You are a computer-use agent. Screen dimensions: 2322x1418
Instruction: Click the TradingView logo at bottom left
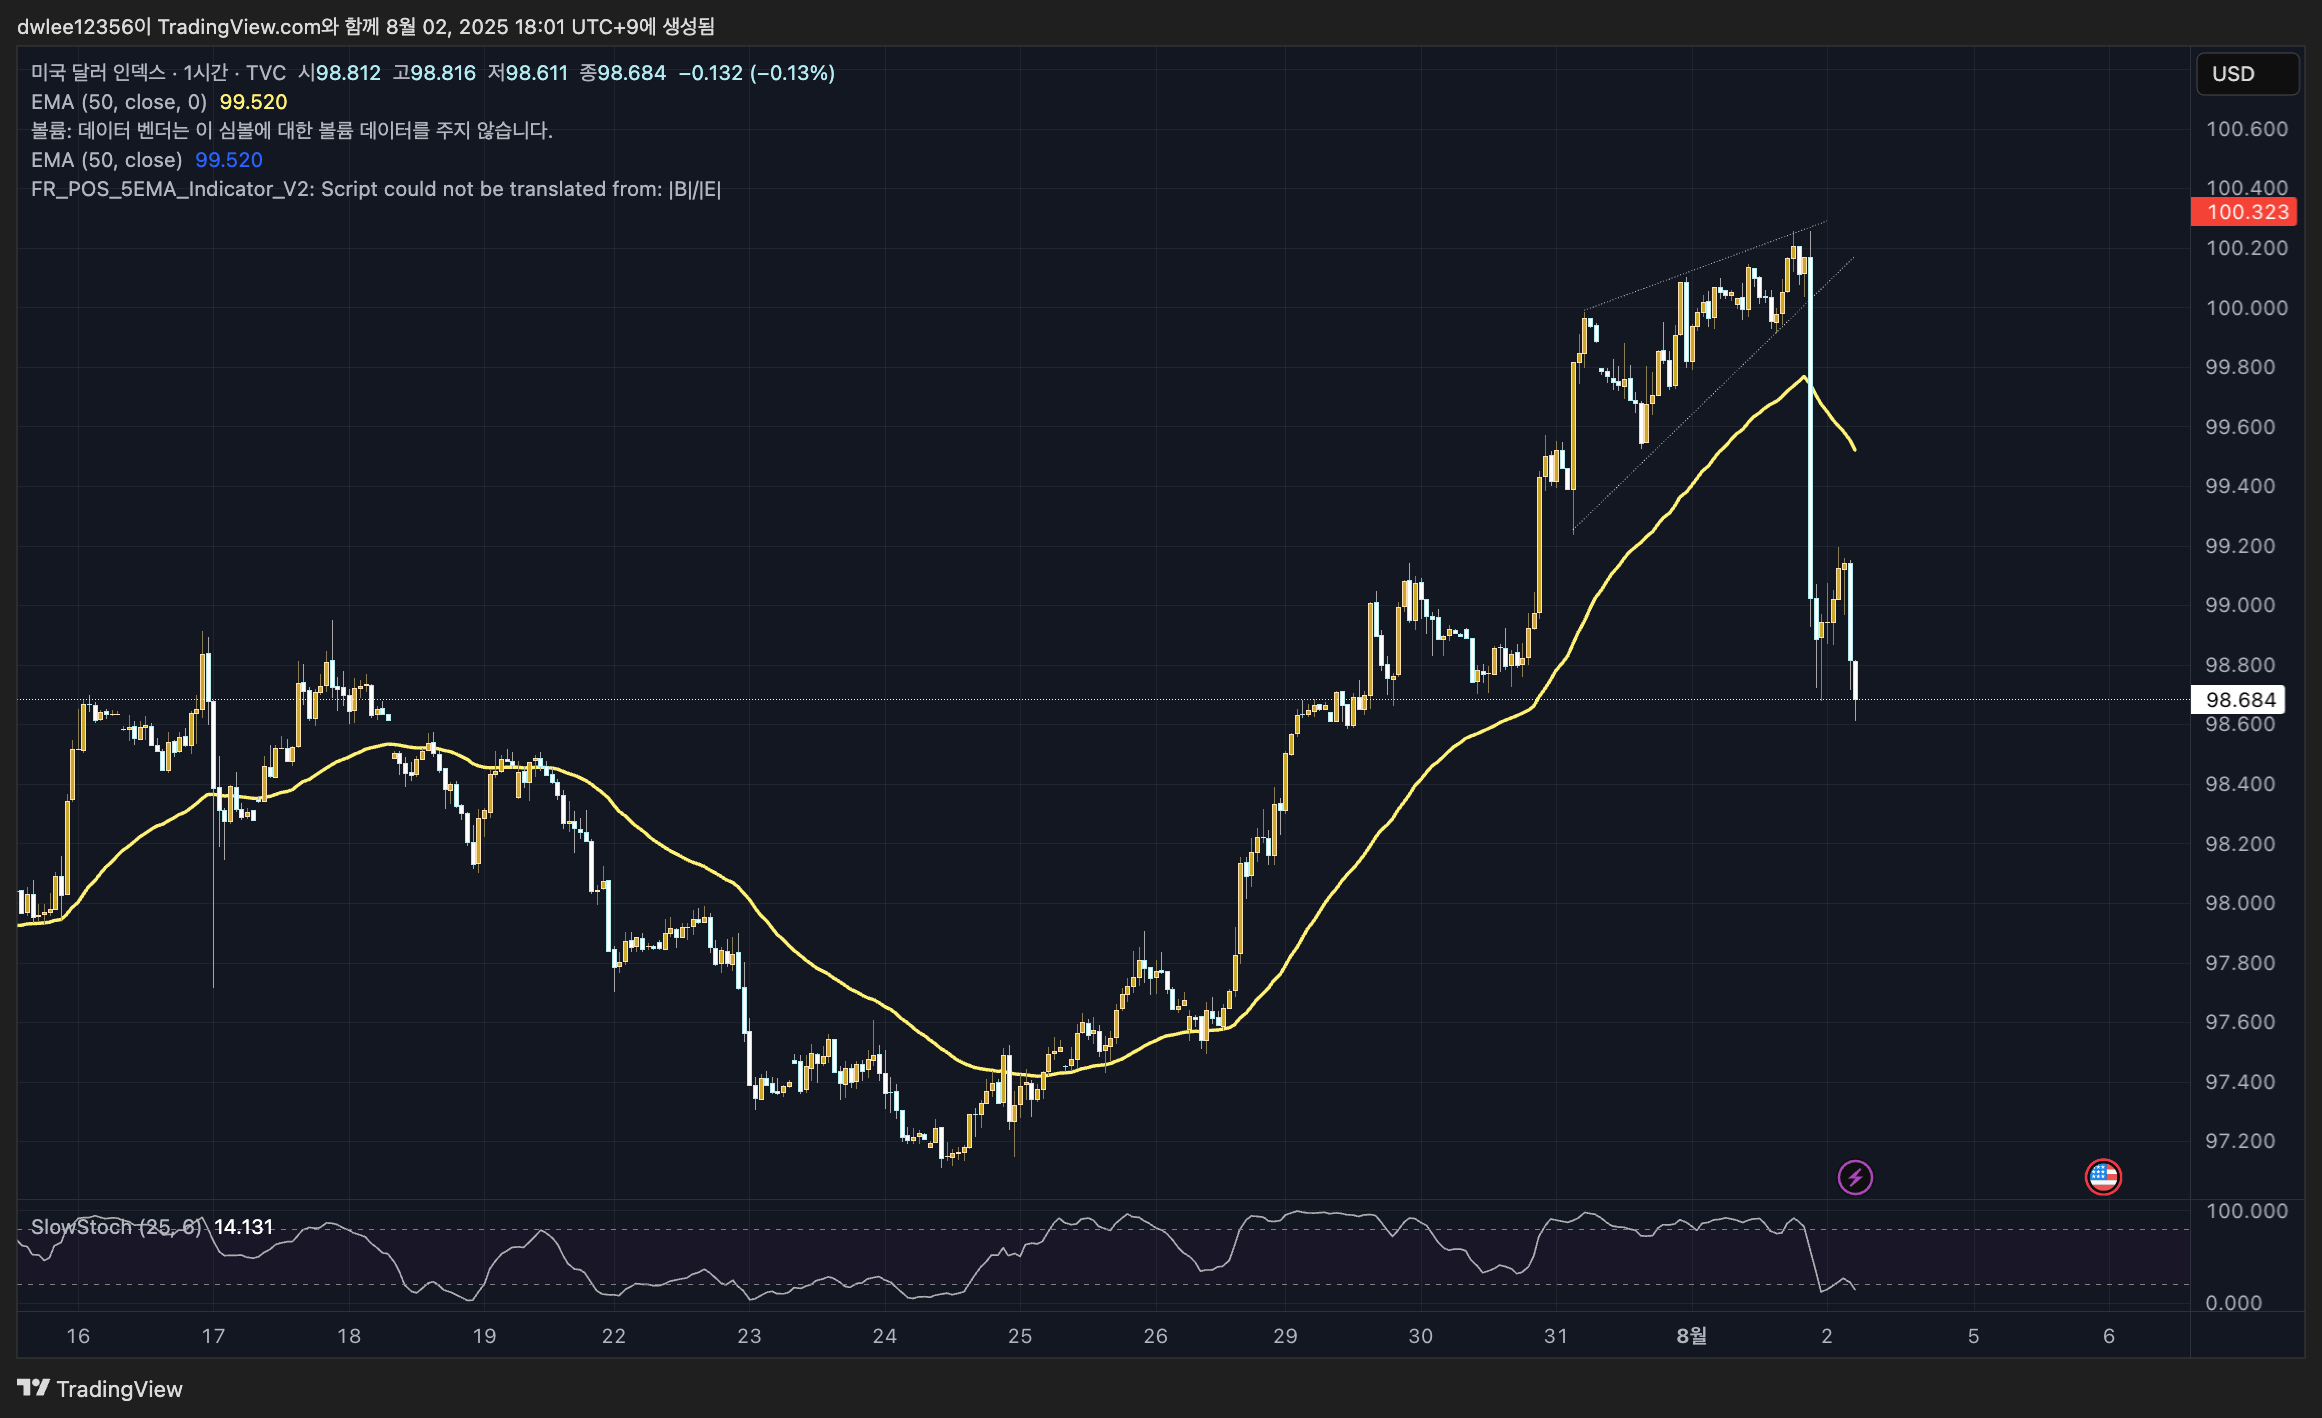pos(100,1389)
